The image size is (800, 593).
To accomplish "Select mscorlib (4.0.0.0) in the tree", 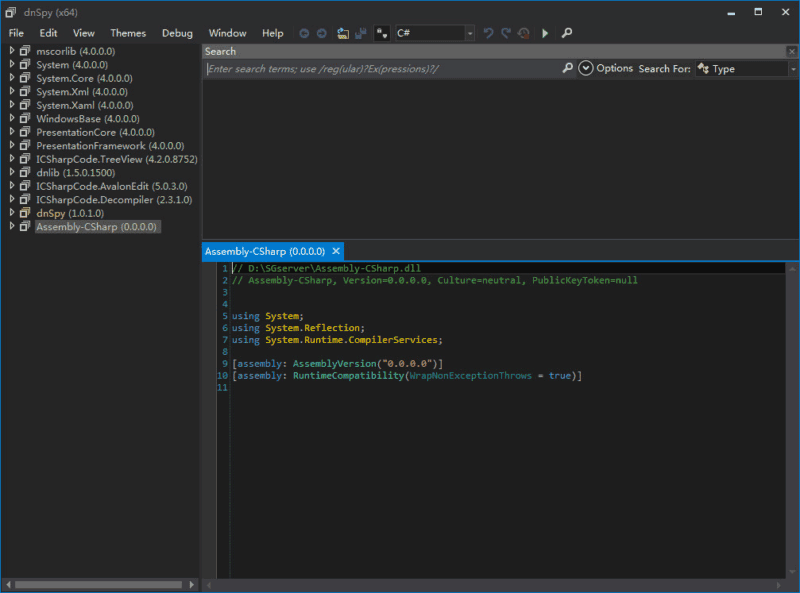I will [x=76, y=51].
